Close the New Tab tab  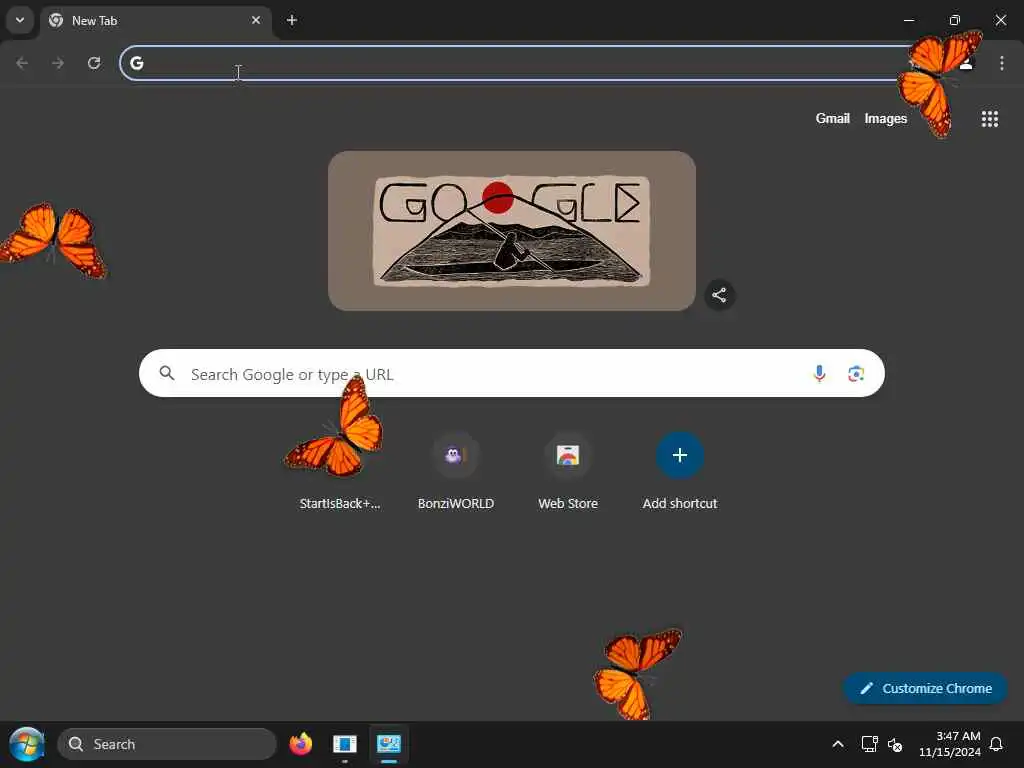(256, 20)
